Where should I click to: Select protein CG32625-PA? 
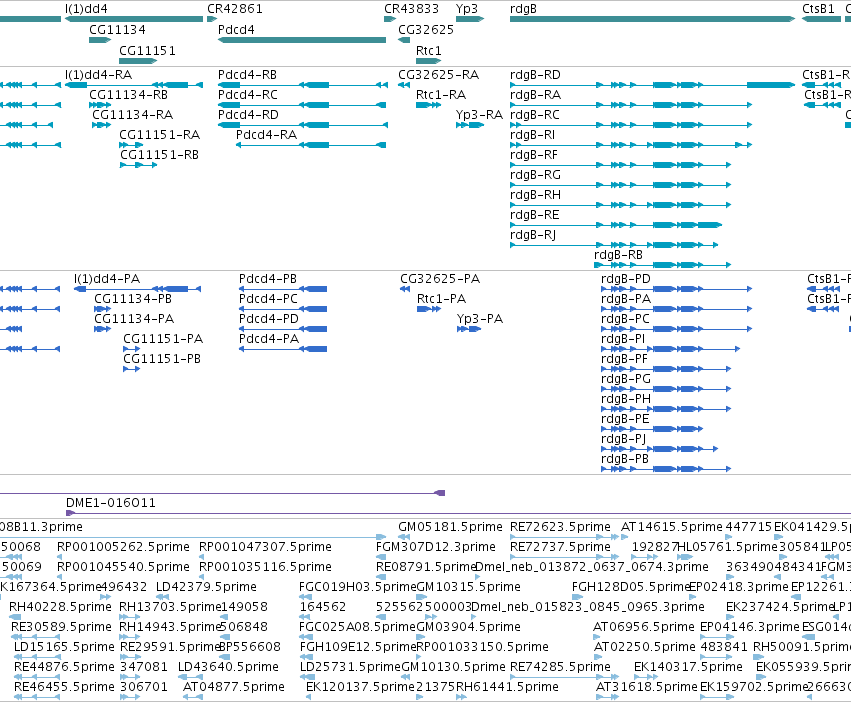[x=440, y=279]
